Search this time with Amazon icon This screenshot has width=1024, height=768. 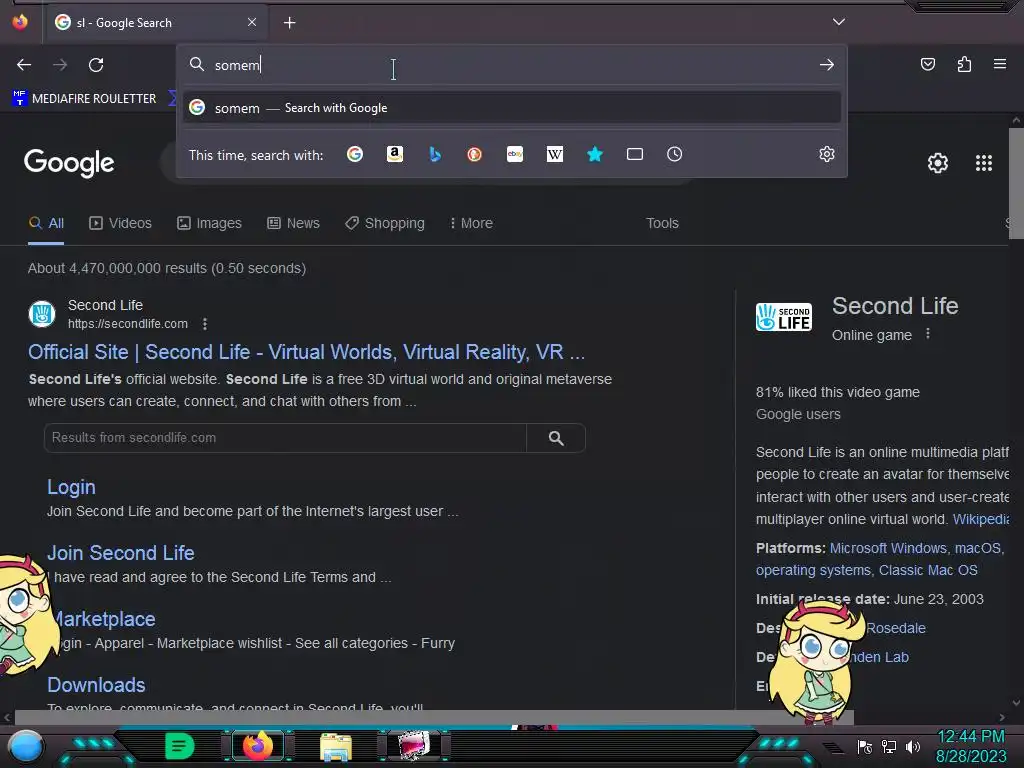pyautogui.click(x=394, y=154)
